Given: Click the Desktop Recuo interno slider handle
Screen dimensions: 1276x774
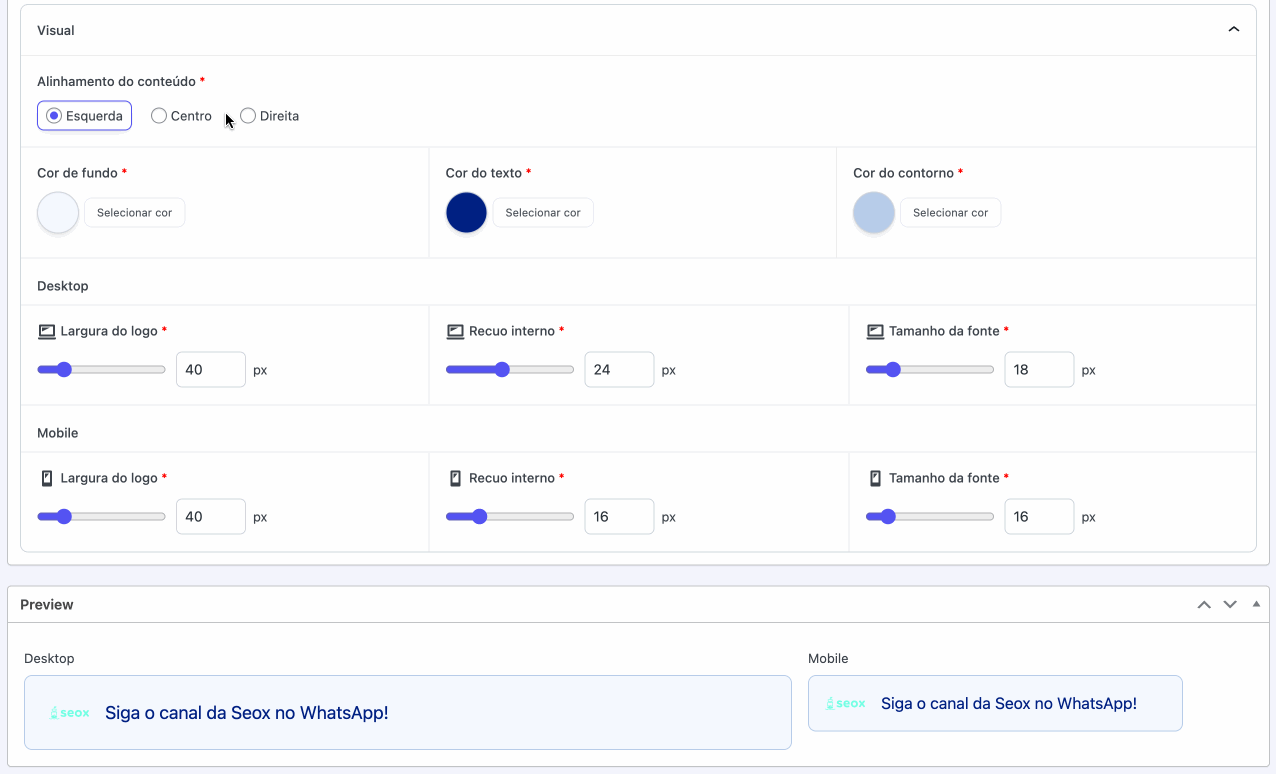Looking at the screenshot, I should pos(502,370).
